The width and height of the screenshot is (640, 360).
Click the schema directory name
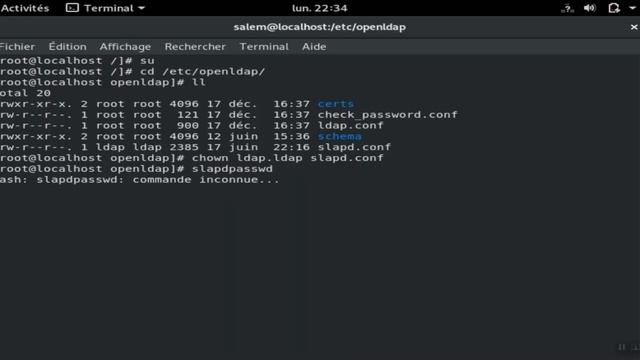point(340,136)
